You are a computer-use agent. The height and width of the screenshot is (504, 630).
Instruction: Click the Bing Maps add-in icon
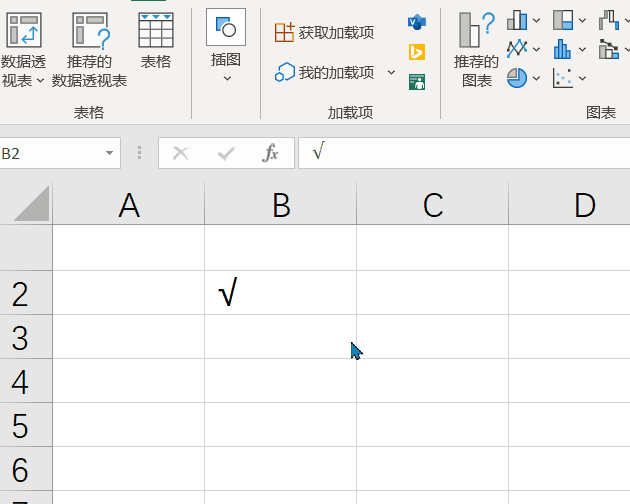[417, 52]
